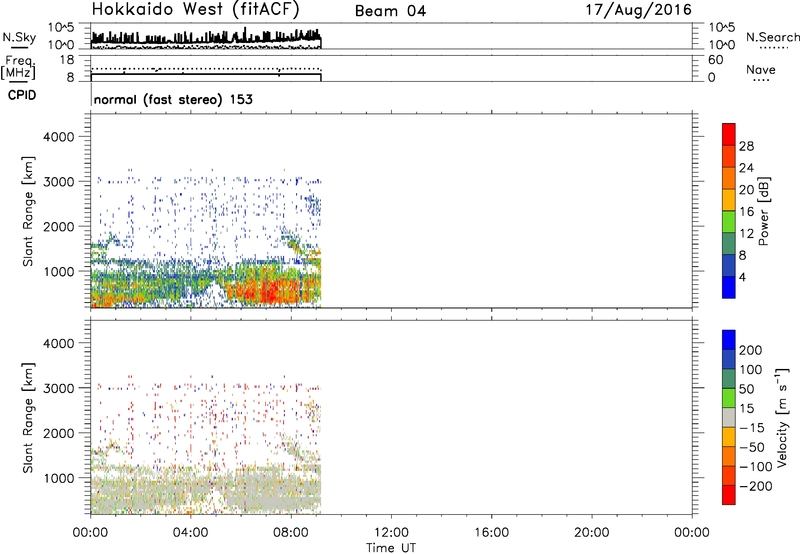
Task: Pick the gray segment of Velocity colorbar
Action: pyautogui.click(x=729, y=417)
